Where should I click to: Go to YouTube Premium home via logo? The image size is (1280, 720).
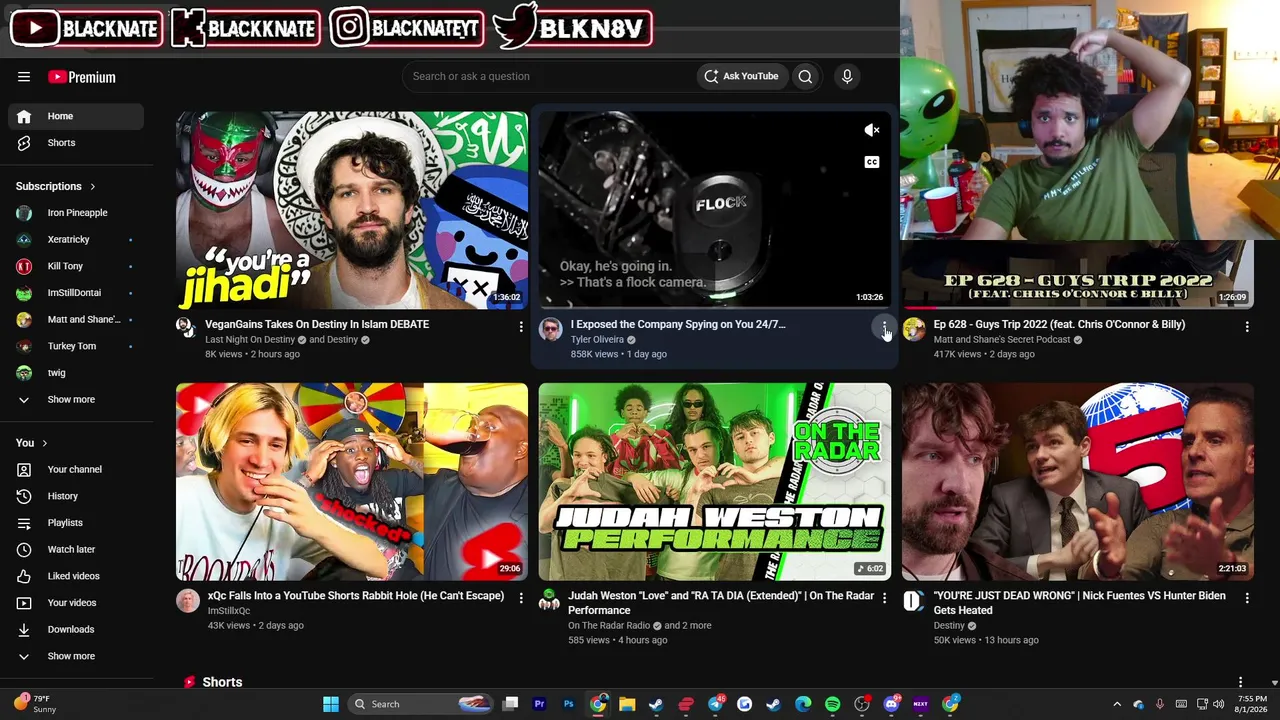click(82, 77)
